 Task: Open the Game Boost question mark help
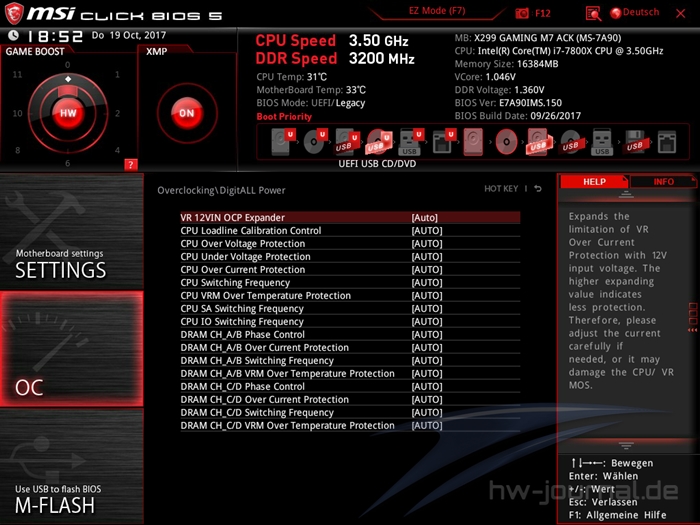(x=130, y=165)
